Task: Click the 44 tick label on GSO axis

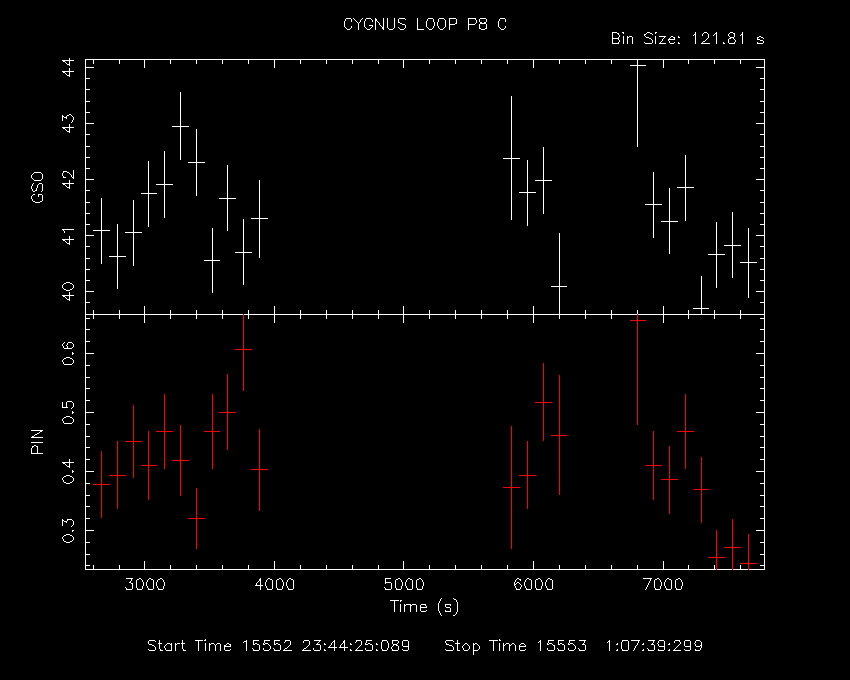Action: [68, 68]
